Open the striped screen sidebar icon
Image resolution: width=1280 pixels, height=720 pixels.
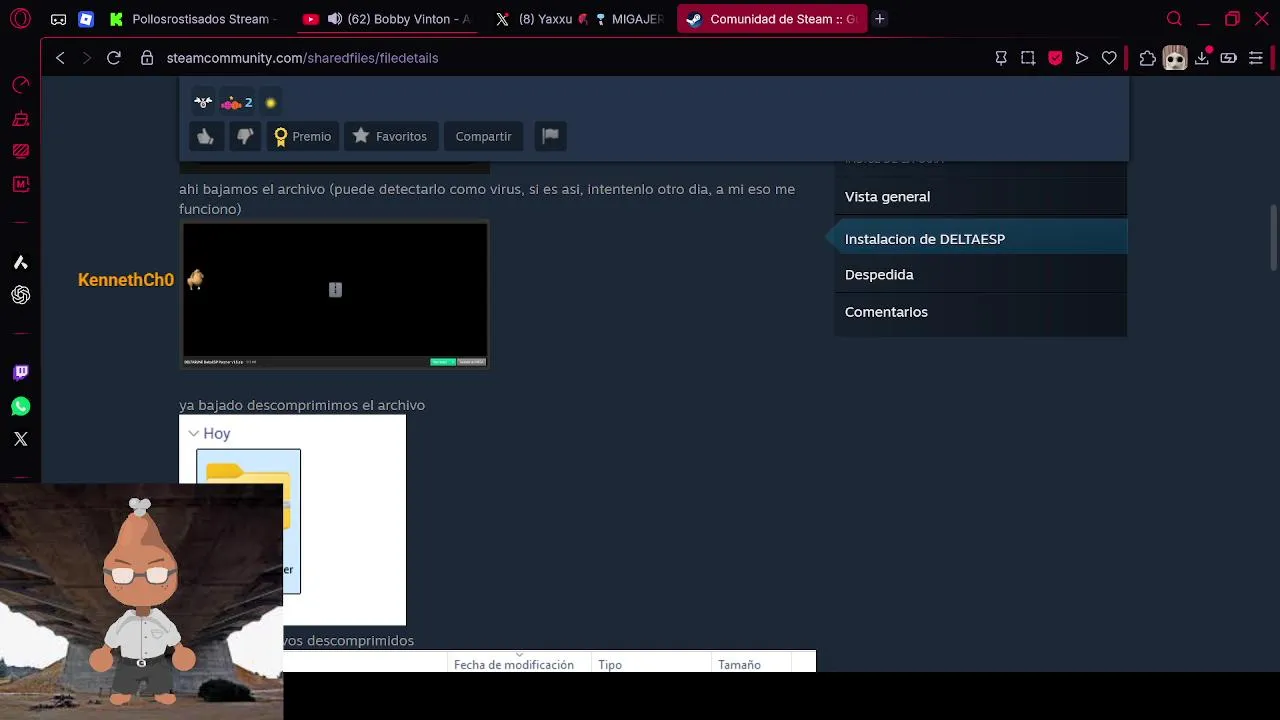(20, 151)
